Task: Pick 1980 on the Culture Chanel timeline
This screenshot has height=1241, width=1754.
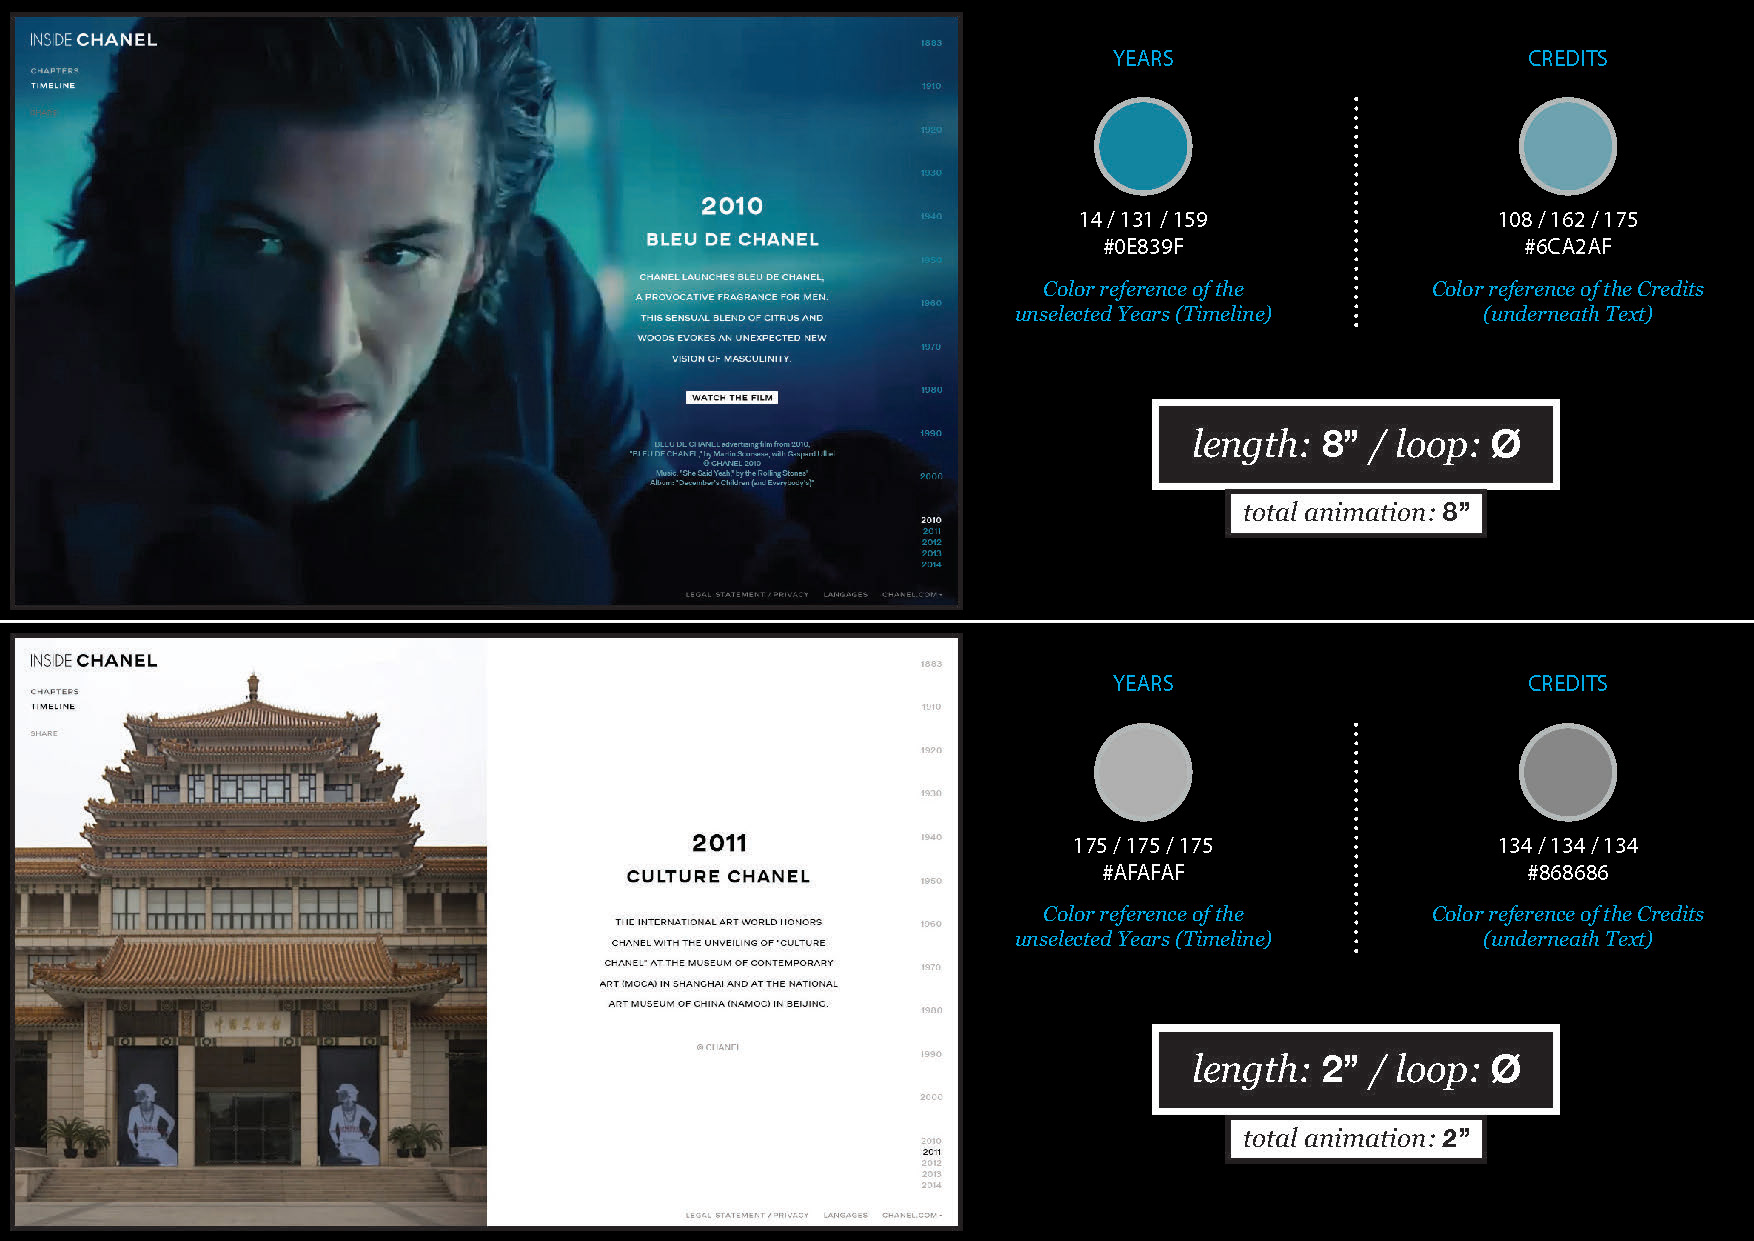Action: point(931,1010)
